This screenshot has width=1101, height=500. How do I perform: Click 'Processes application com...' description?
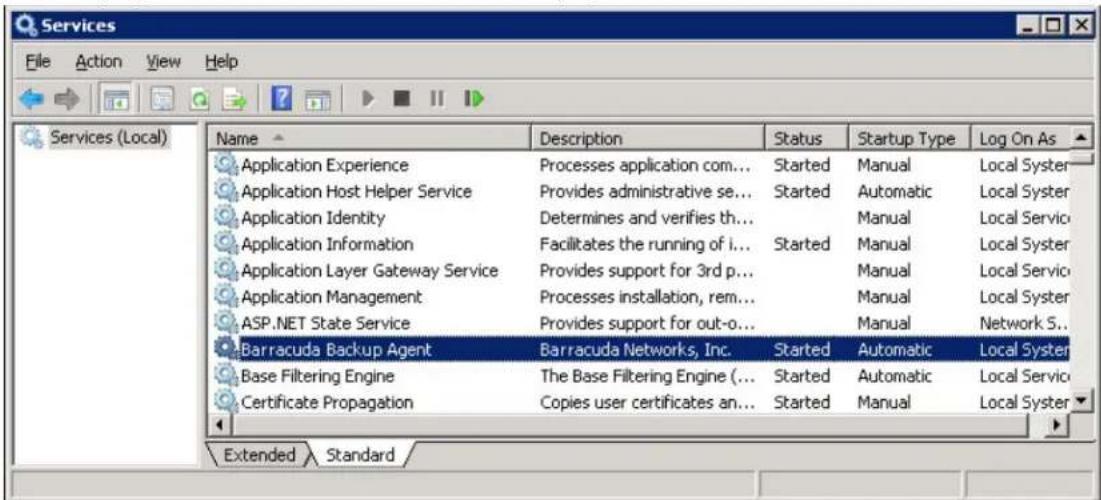tap(645, 165)
